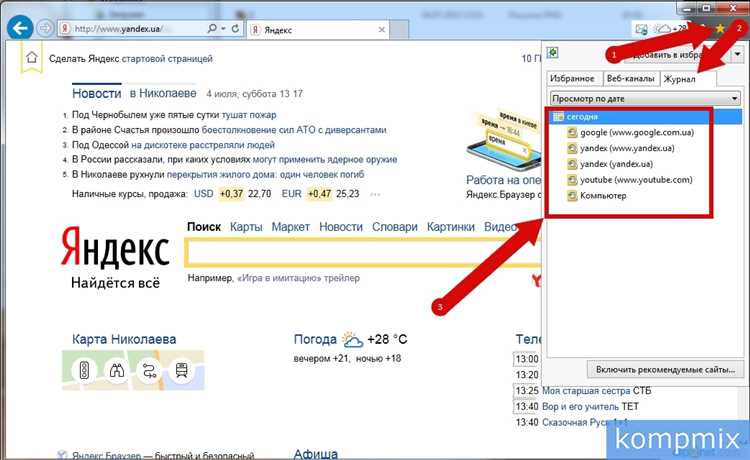Expand more currency rates with the ellipsis
The height and width of the screenshot is (460, 750).
(375, 194)
